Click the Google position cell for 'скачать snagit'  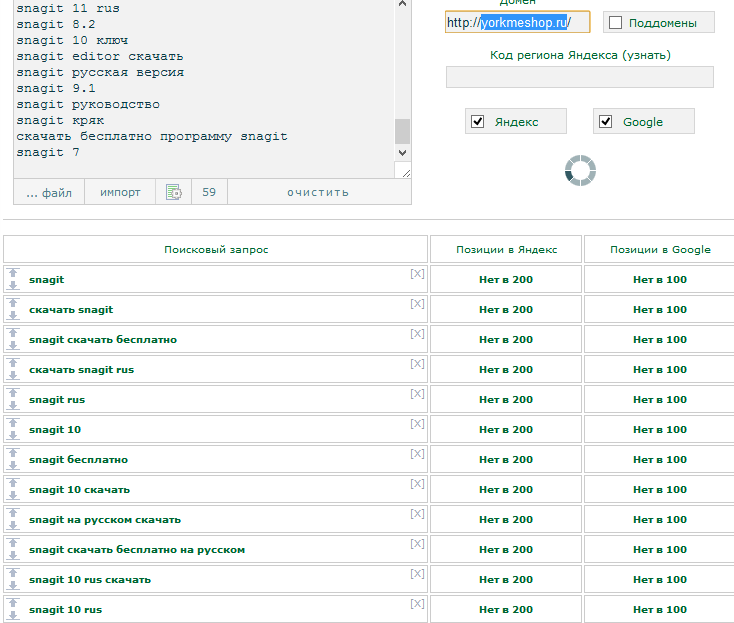click(x=660, y=309)
